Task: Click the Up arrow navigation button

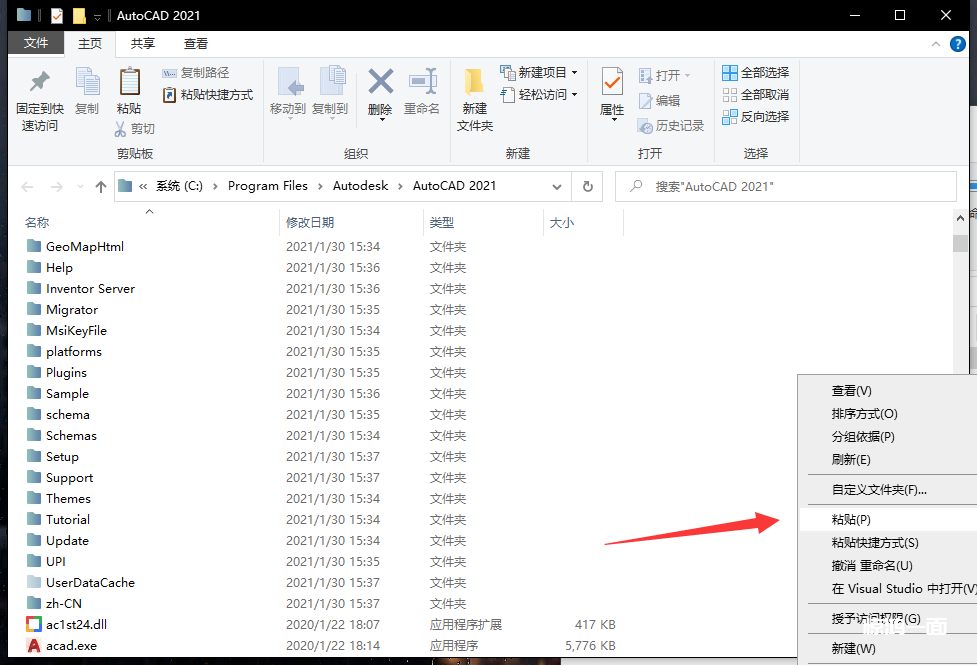Action: point(100,187)
